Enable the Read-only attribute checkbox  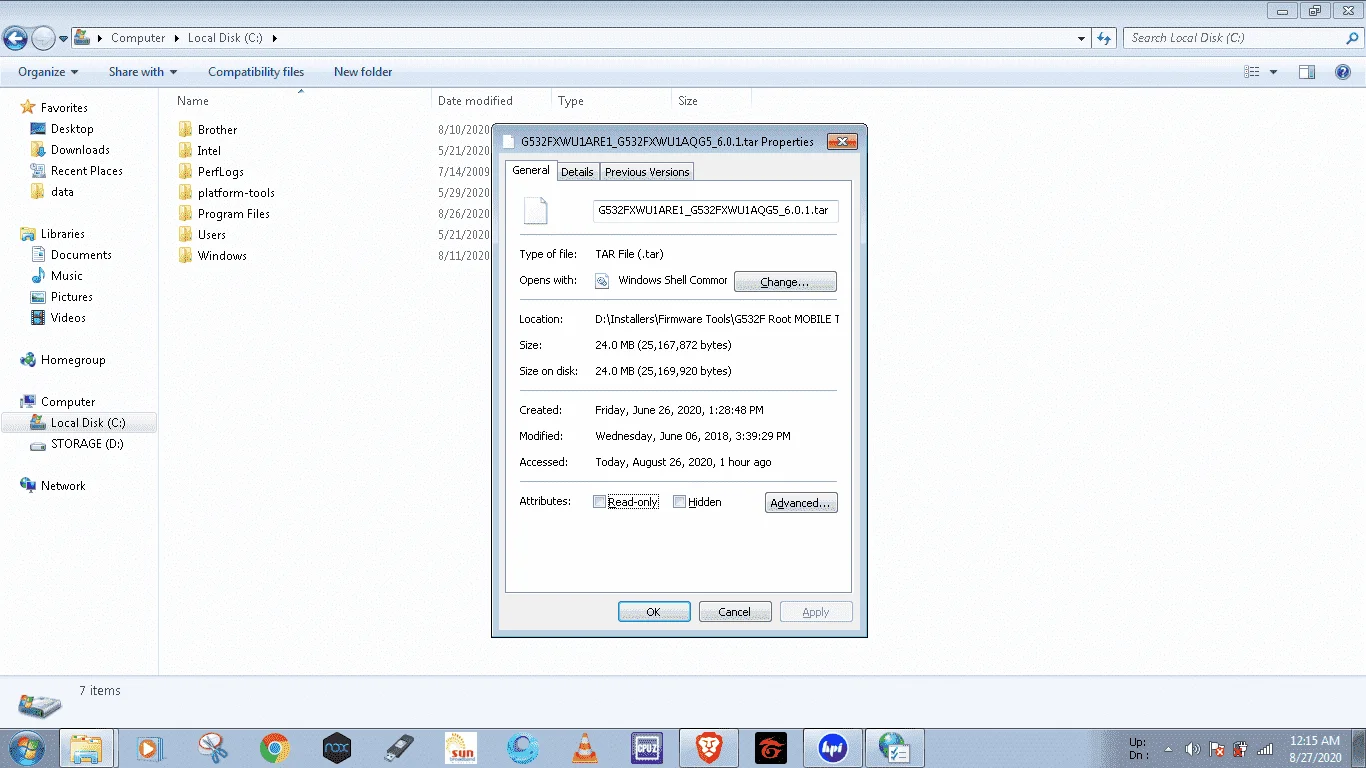(600, 502)
